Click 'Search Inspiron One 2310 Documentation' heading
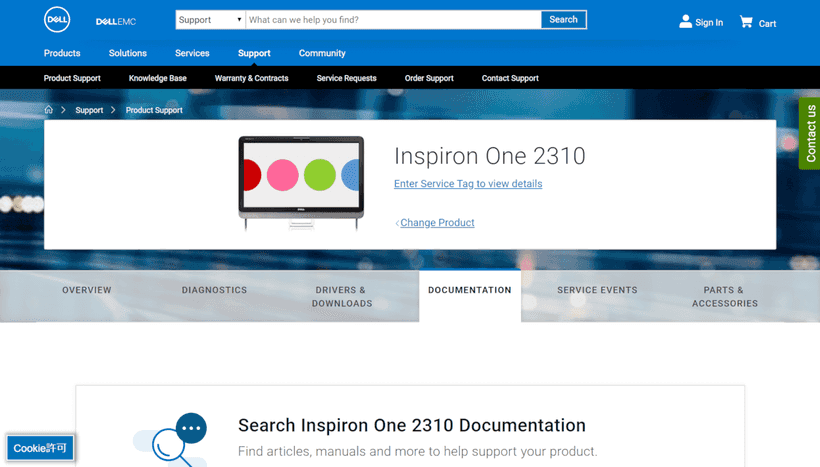The width and height of the screenshot is (820, 467). (412, 425)
